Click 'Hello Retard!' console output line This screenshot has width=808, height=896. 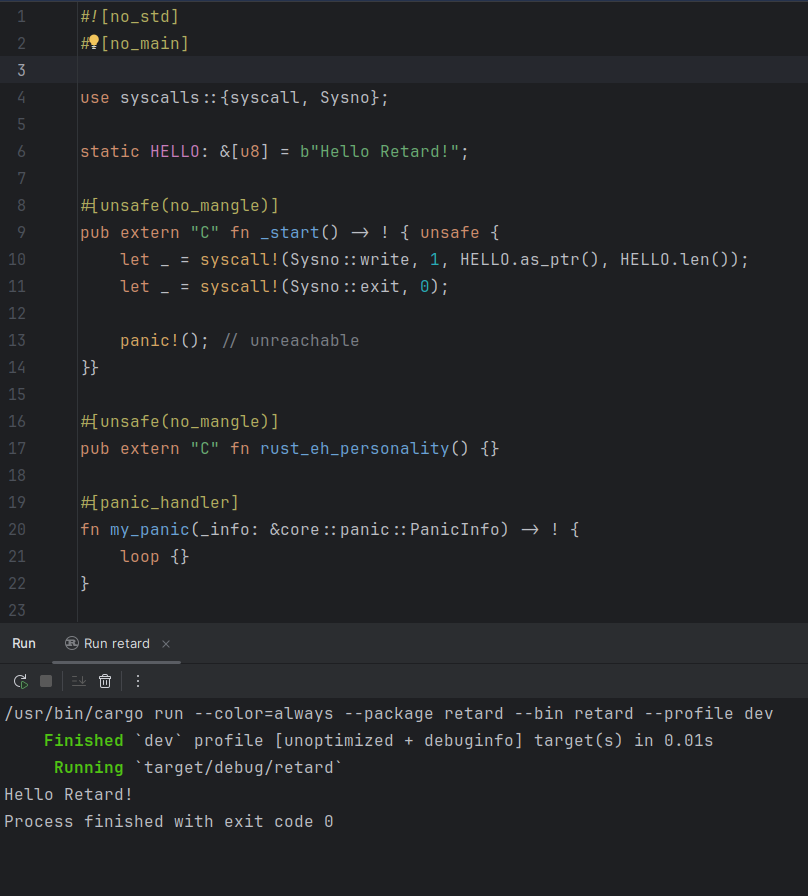69,795
